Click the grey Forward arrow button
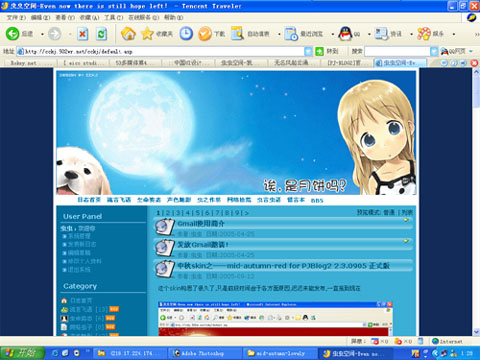 point(55,34)
